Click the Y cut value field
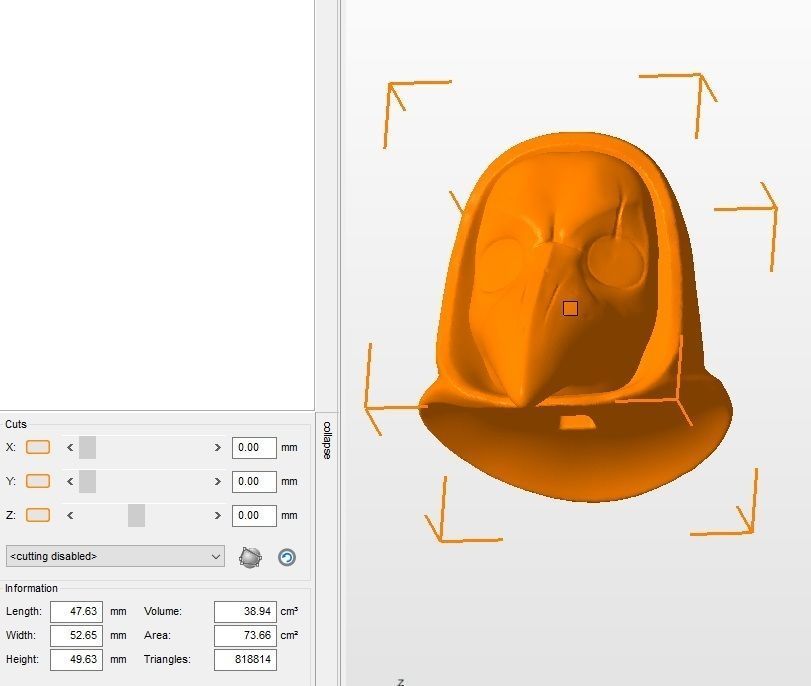The image size is (811, 686). point(254,482)
